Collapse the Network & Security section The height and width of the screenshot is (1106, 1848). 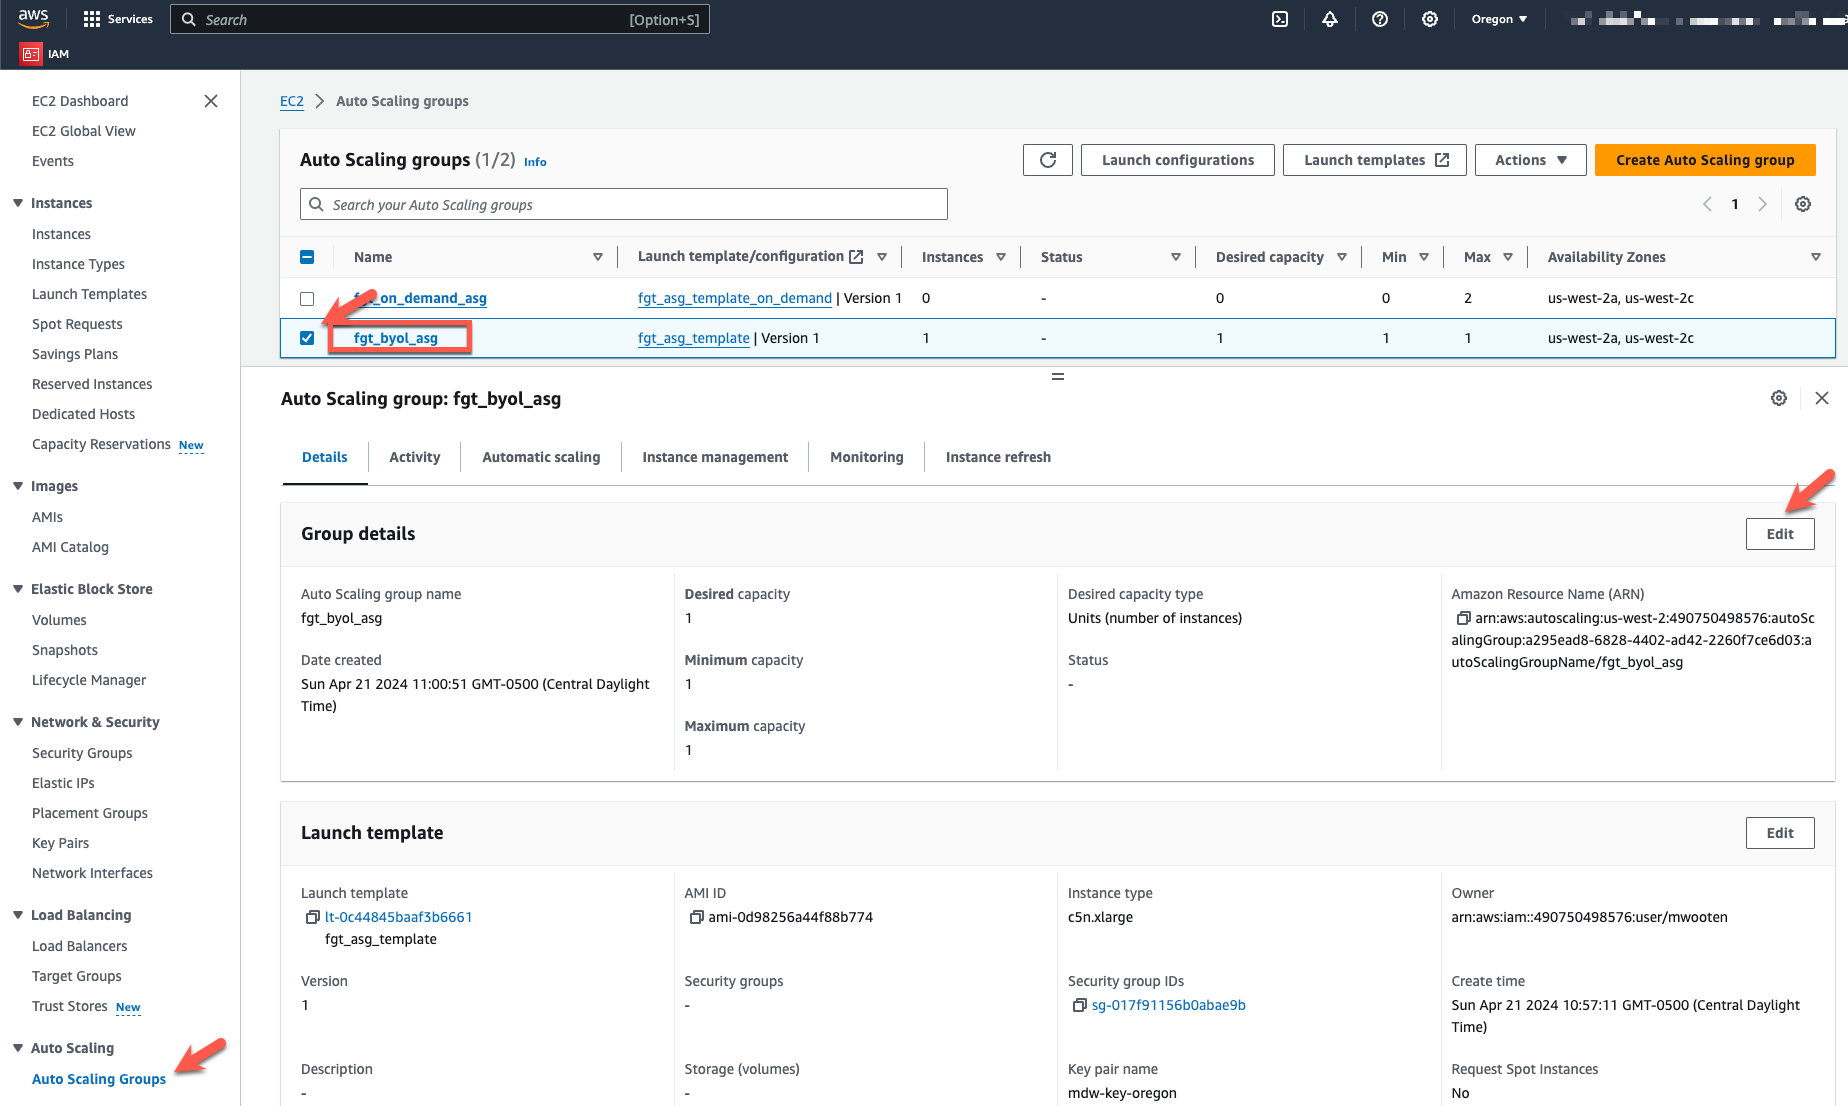[x=18, y=722]
